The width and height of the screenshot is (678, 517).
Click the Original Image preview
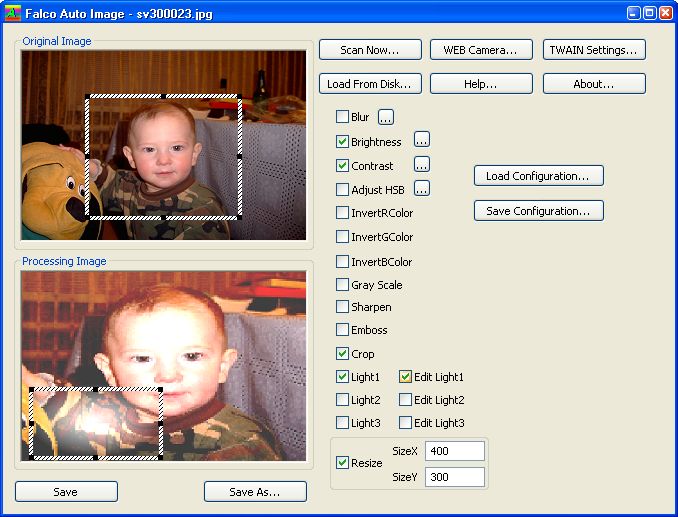point(163,145)
